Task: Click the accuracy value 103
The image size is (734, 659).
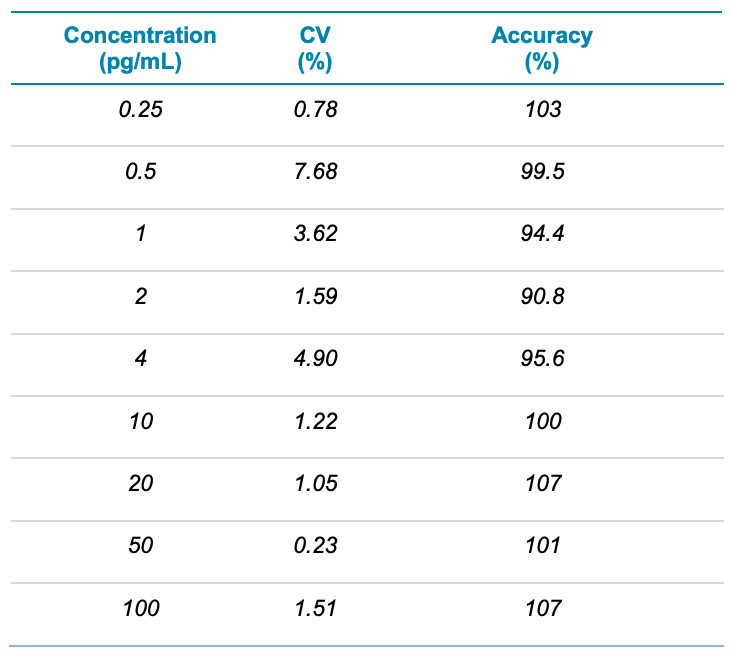Action: pos(543,109)
